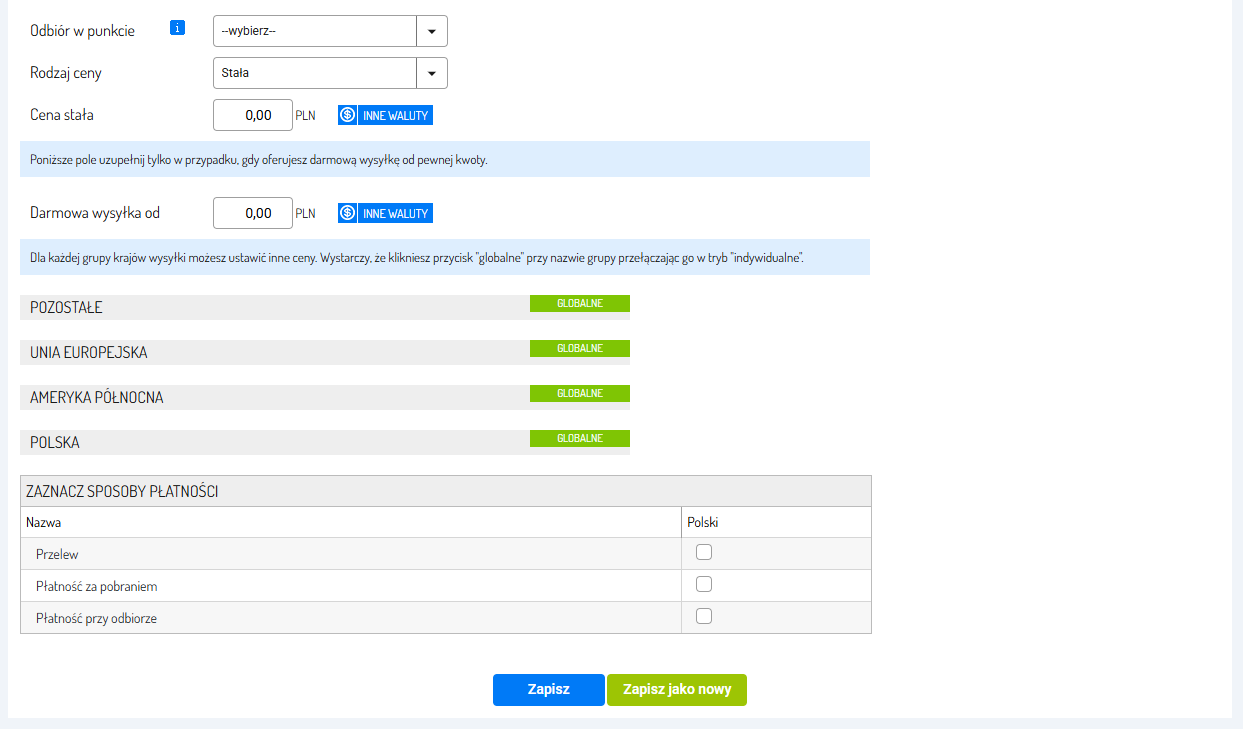Click currency icon beside Cena stała

click(347, 115)
